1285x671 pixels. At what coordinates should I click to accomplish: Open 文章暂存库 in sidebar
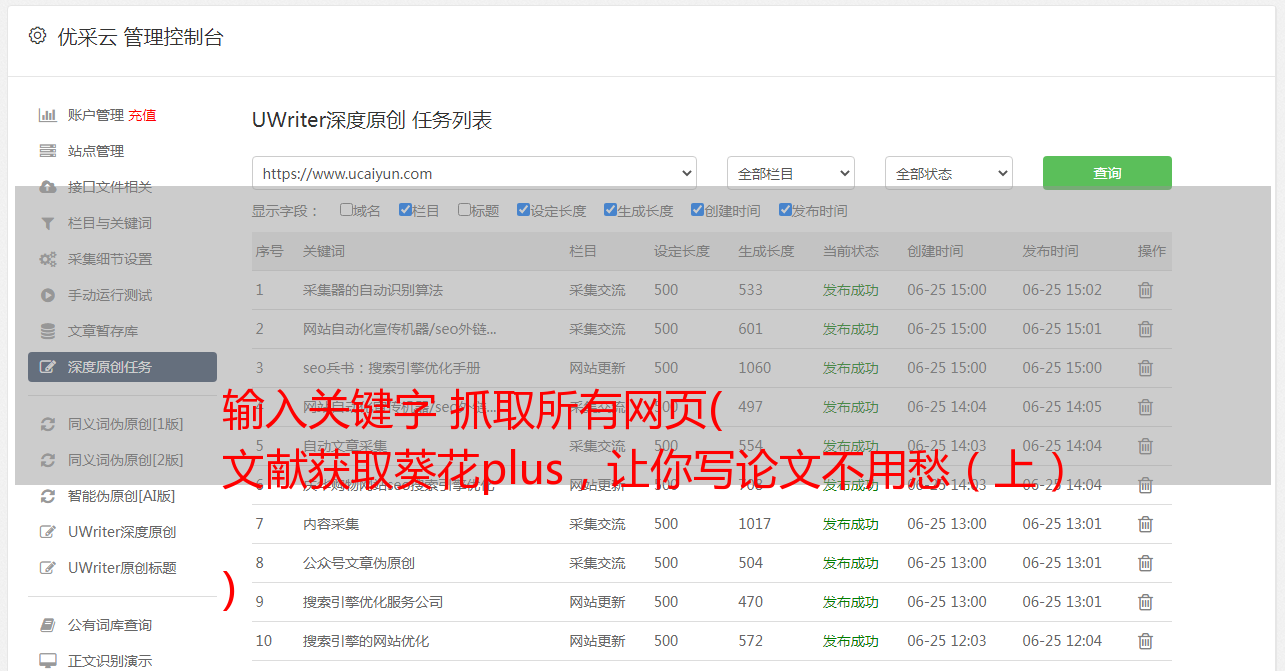[103, 331]
